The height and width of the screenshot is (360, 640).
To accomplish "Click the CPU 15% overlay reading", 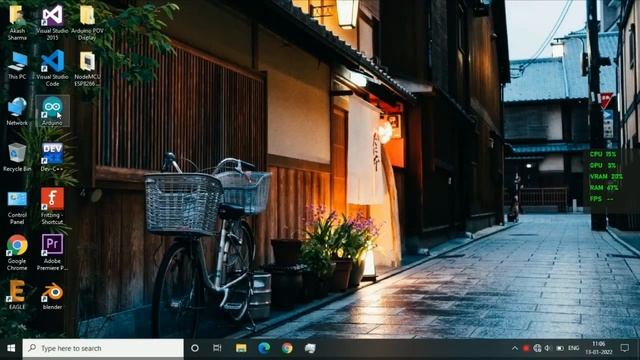I will pyautogui.click(x=603, y=154).
